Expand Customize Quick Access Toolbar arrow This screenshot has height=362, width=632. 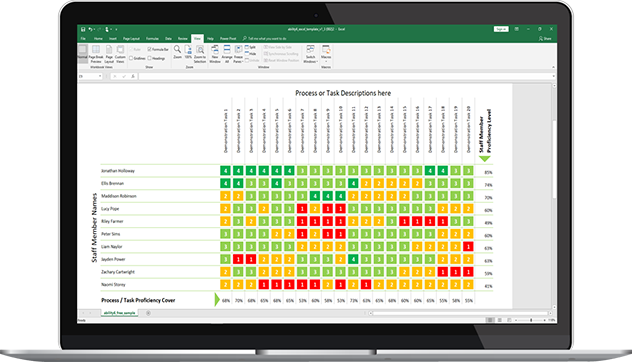pyautogui.click(x=116, y=29)
